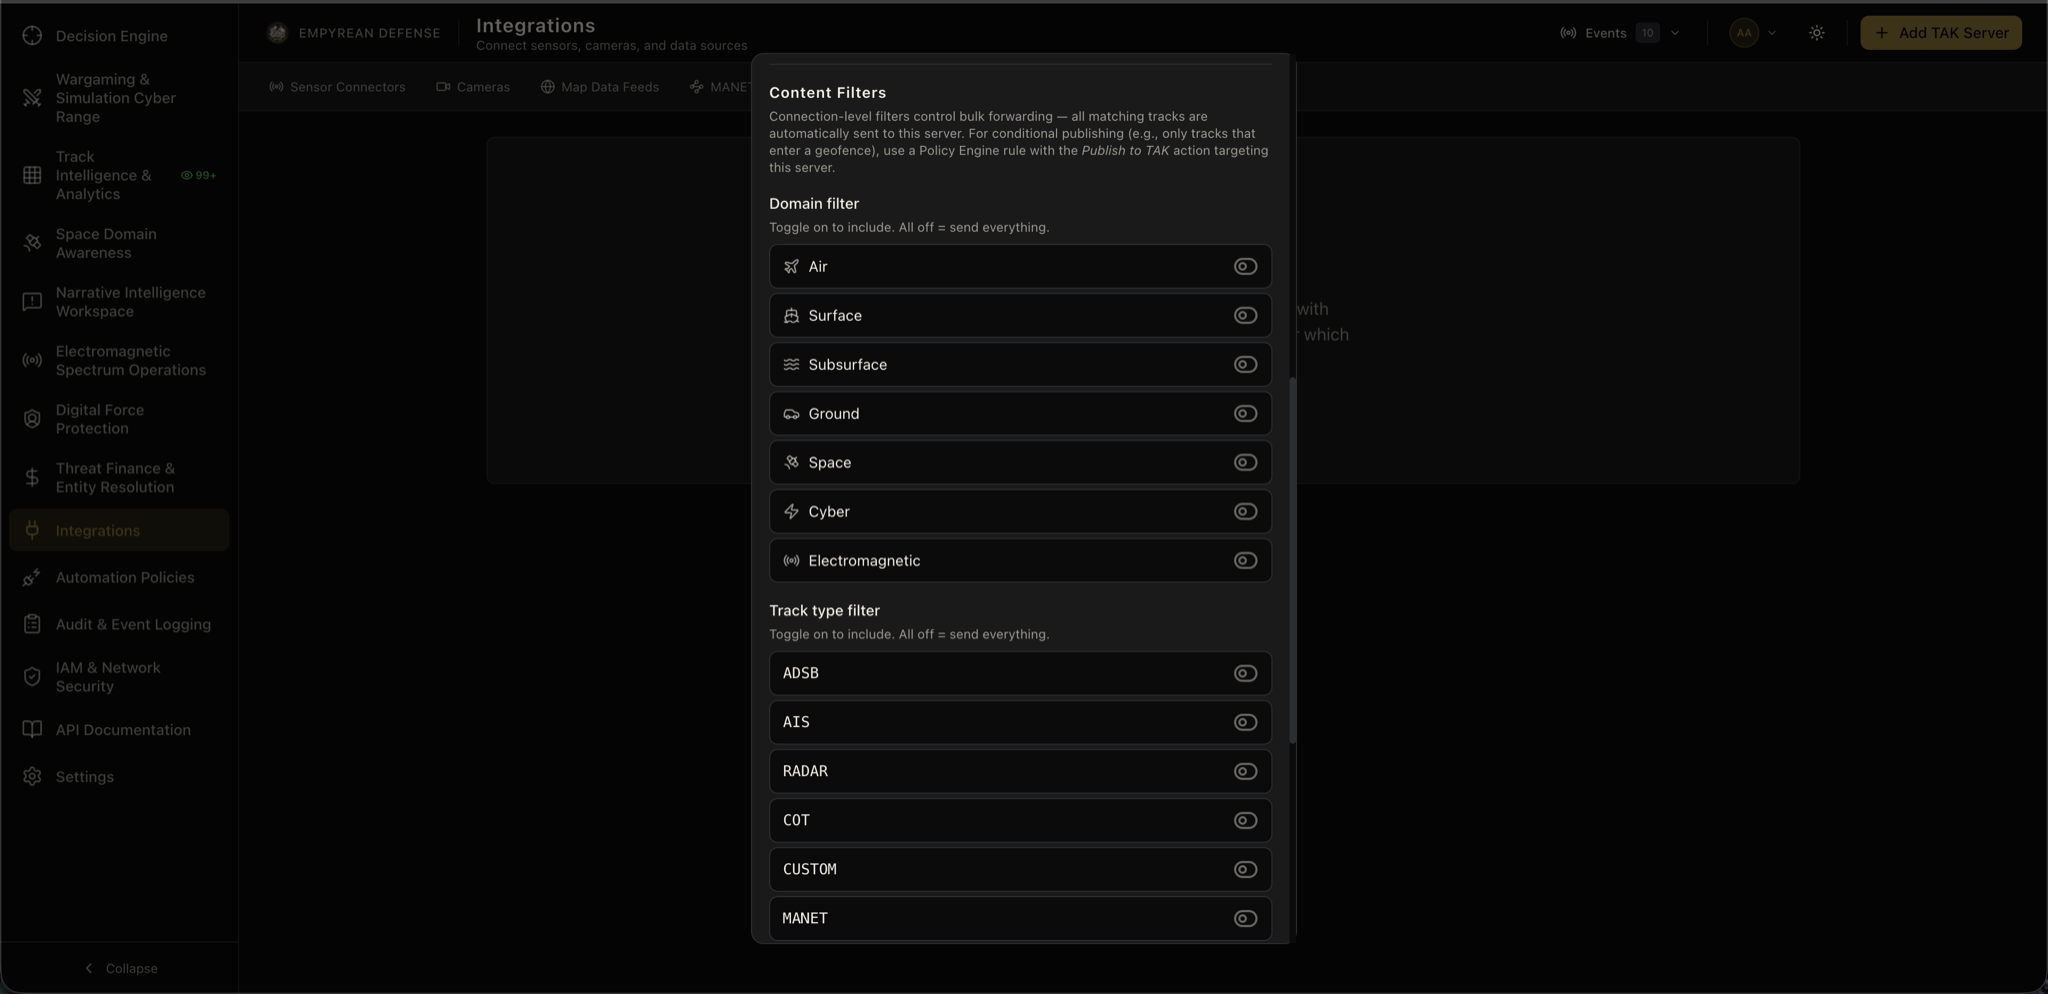Collapse the sidebar with the chevron
The width and height of the screenshot is (2048, 994).
(89, 969)
